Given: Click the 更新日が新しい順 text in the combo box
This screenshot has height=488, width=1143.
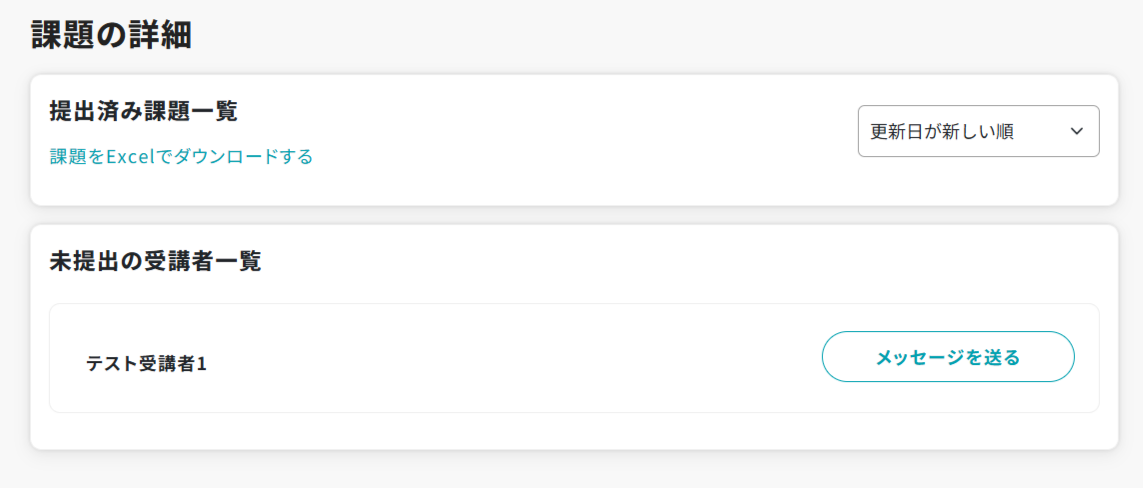Looking at the screenshot, I should click(x=942, y=132).
